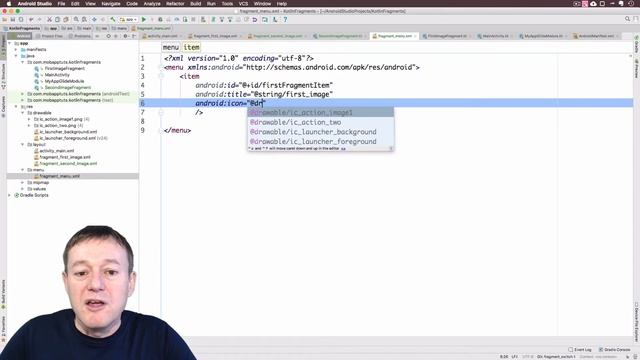Click the Find magnifier icon in toolbar
The height and width of the screenshot is (360, 640).
[76, 19]
